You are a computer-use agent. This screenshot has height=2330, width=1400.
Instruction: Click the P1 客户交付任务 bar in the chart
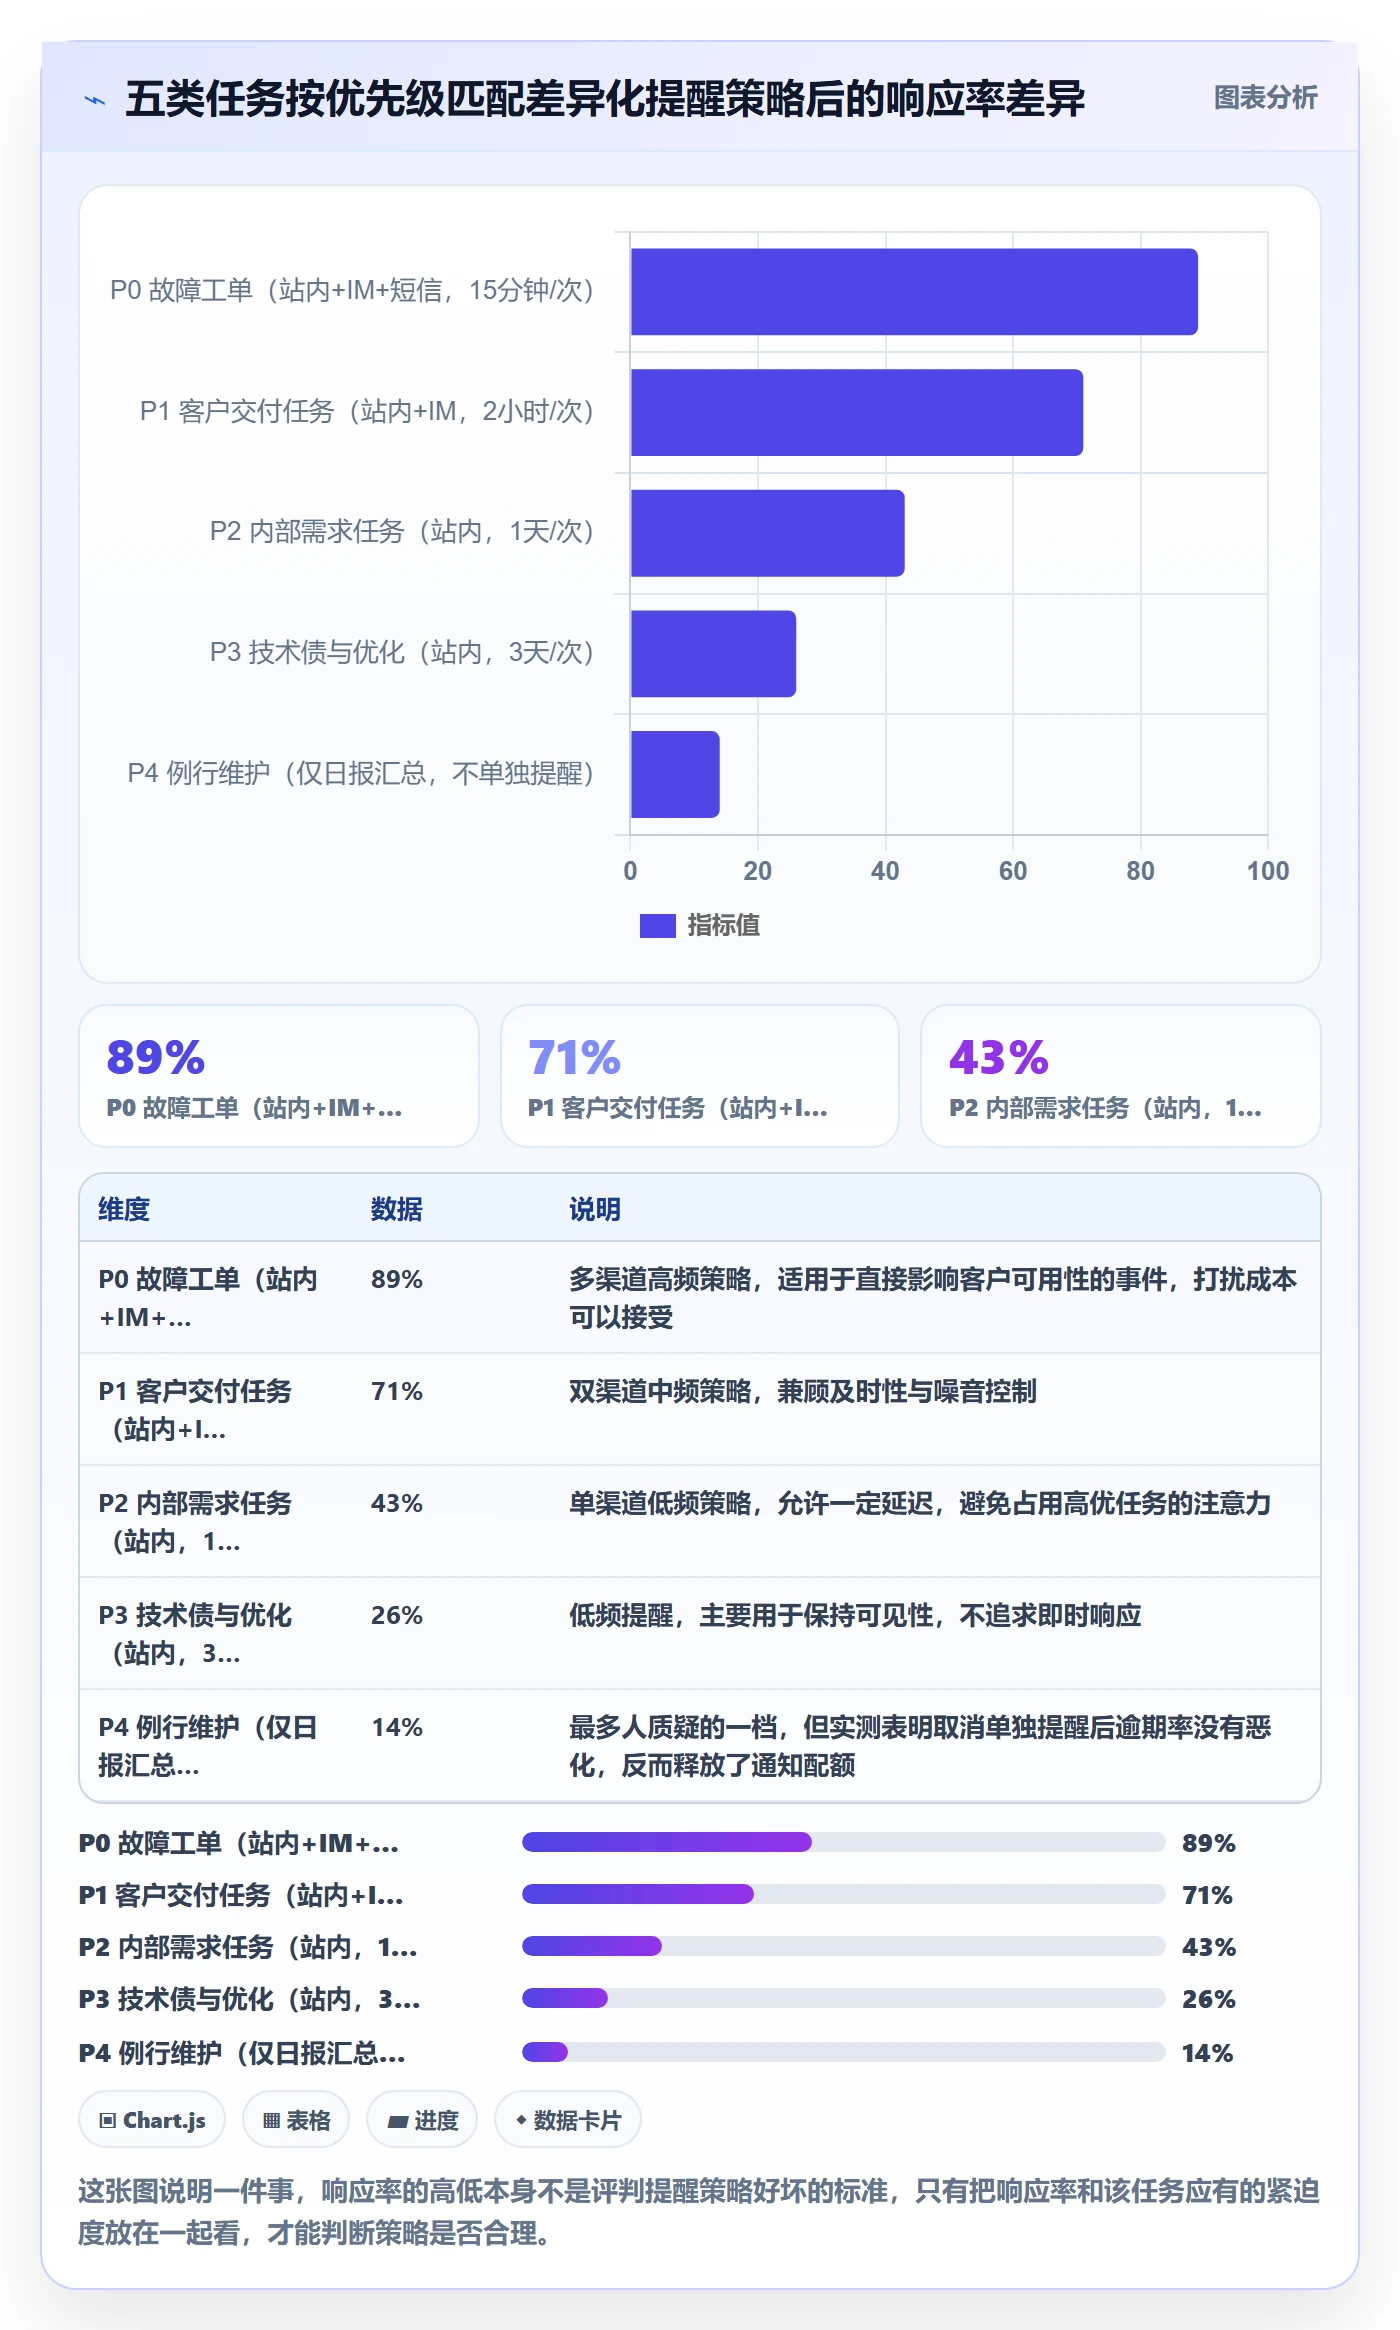[857, 412]
